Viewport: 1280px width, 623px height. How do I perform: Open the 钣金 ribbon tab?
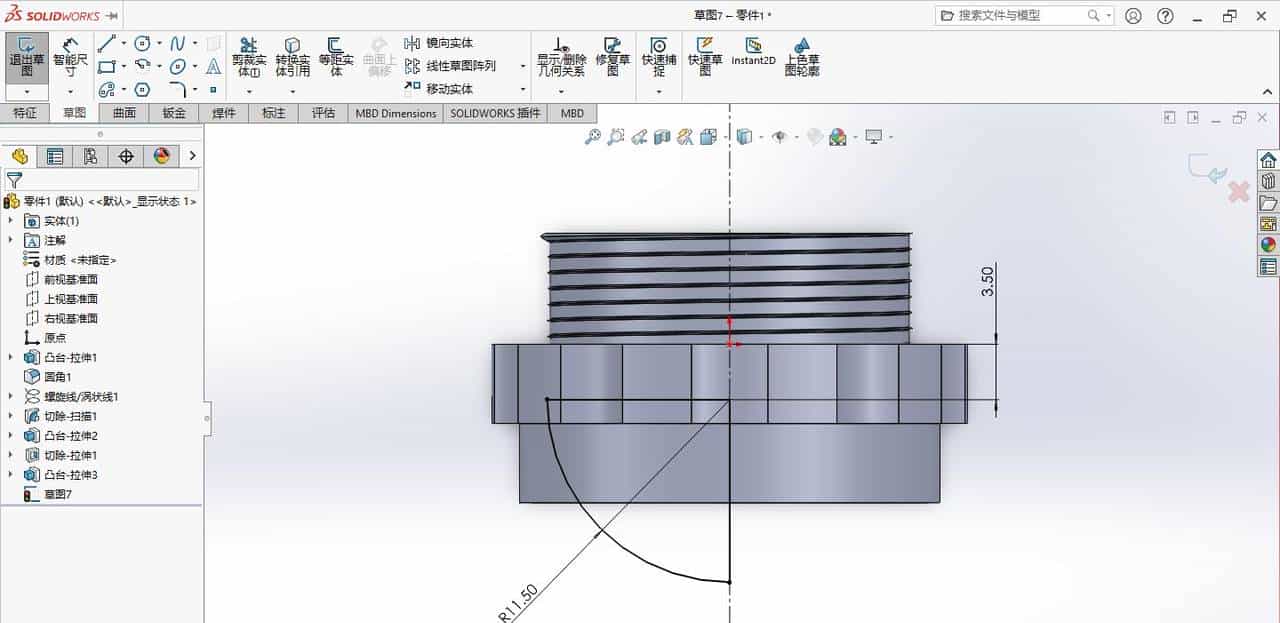[x=172, y=113]
